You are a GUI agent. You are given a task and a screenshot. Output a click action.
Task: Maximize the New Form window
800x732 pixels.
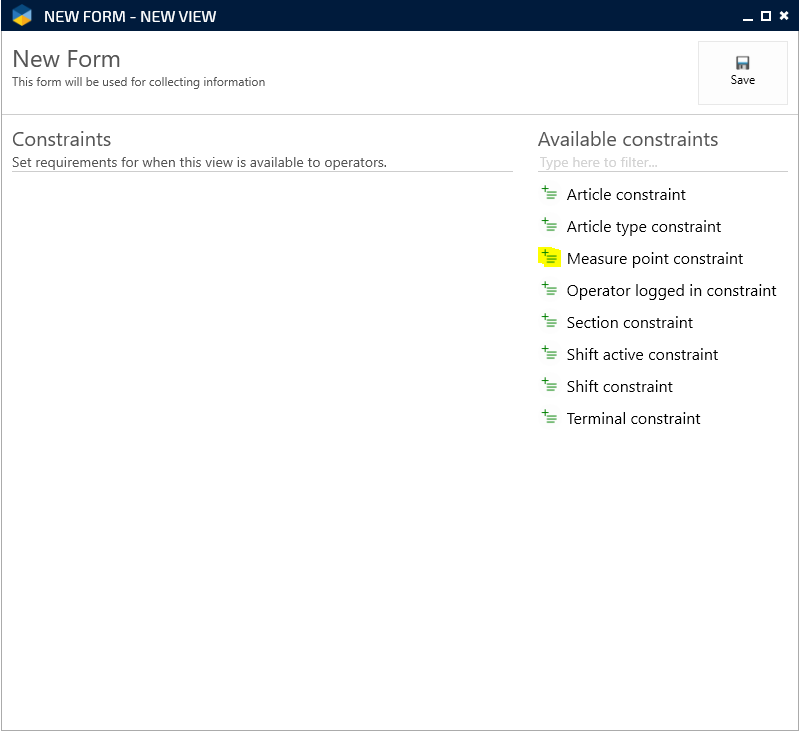[766, 16]
